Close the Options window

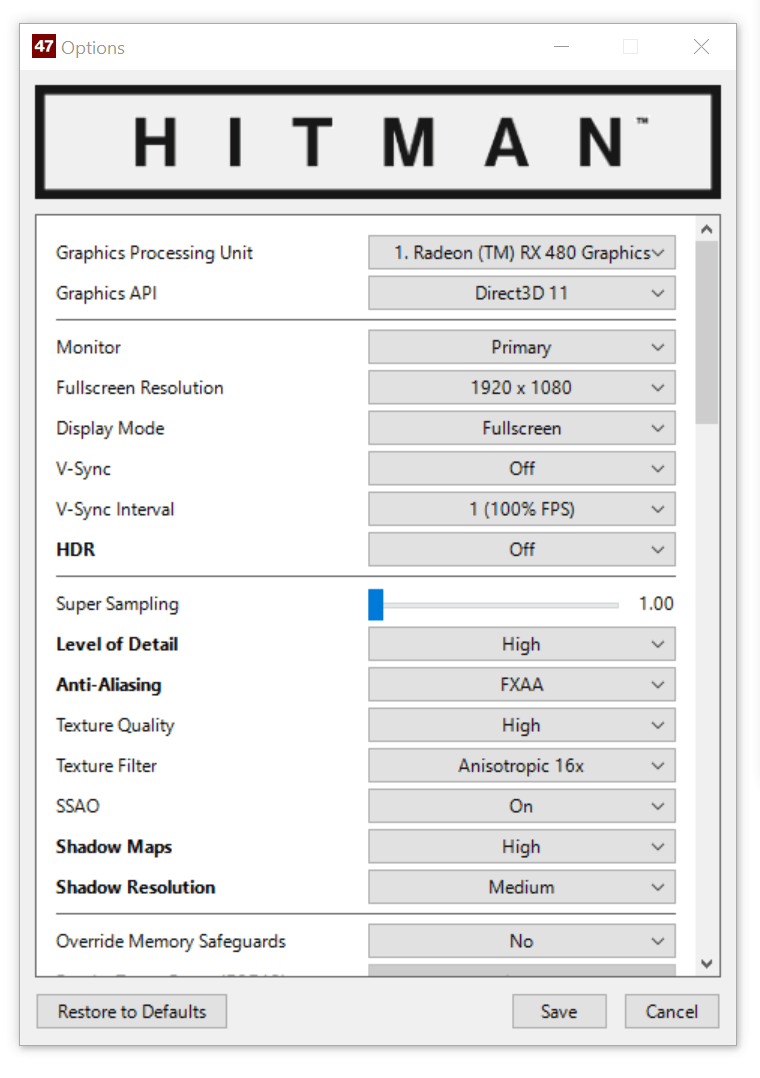702,47
